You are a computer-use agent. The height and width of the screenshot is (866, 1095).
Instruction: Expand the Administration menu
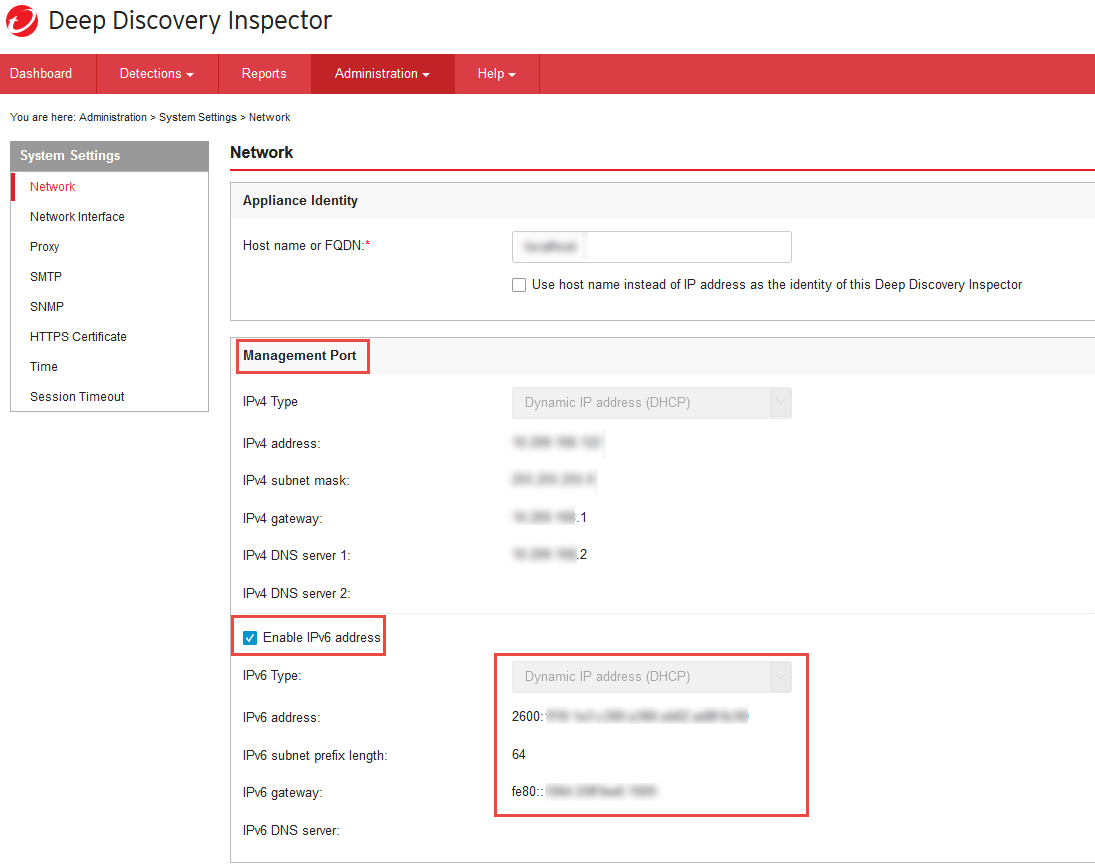coord(382,74)
